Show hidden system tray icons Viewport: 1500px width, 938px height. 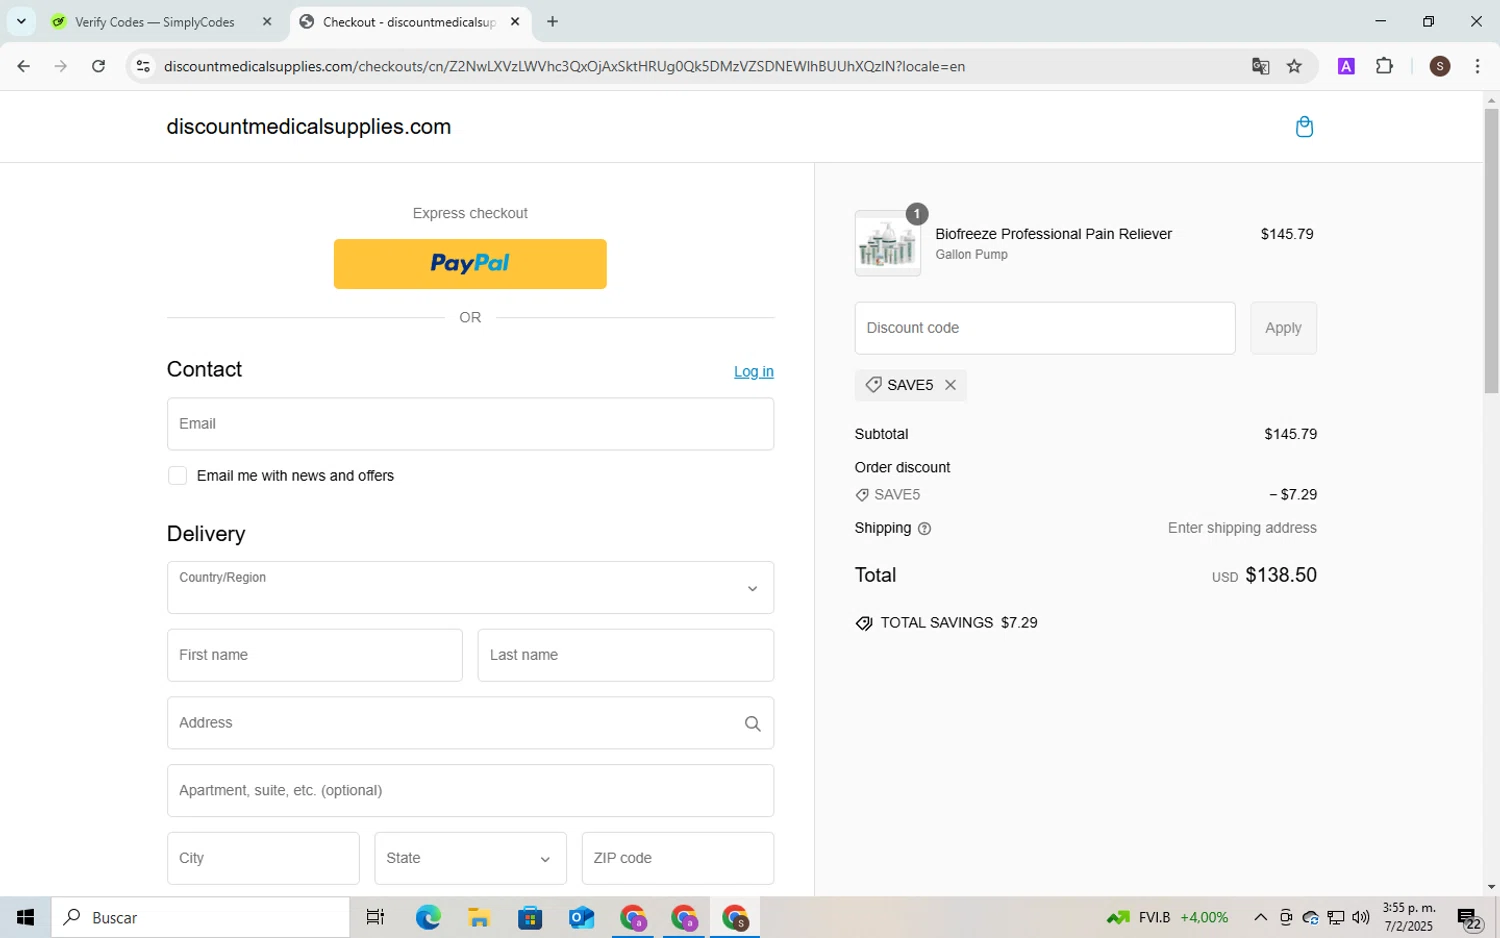(x=1260, y=918)
